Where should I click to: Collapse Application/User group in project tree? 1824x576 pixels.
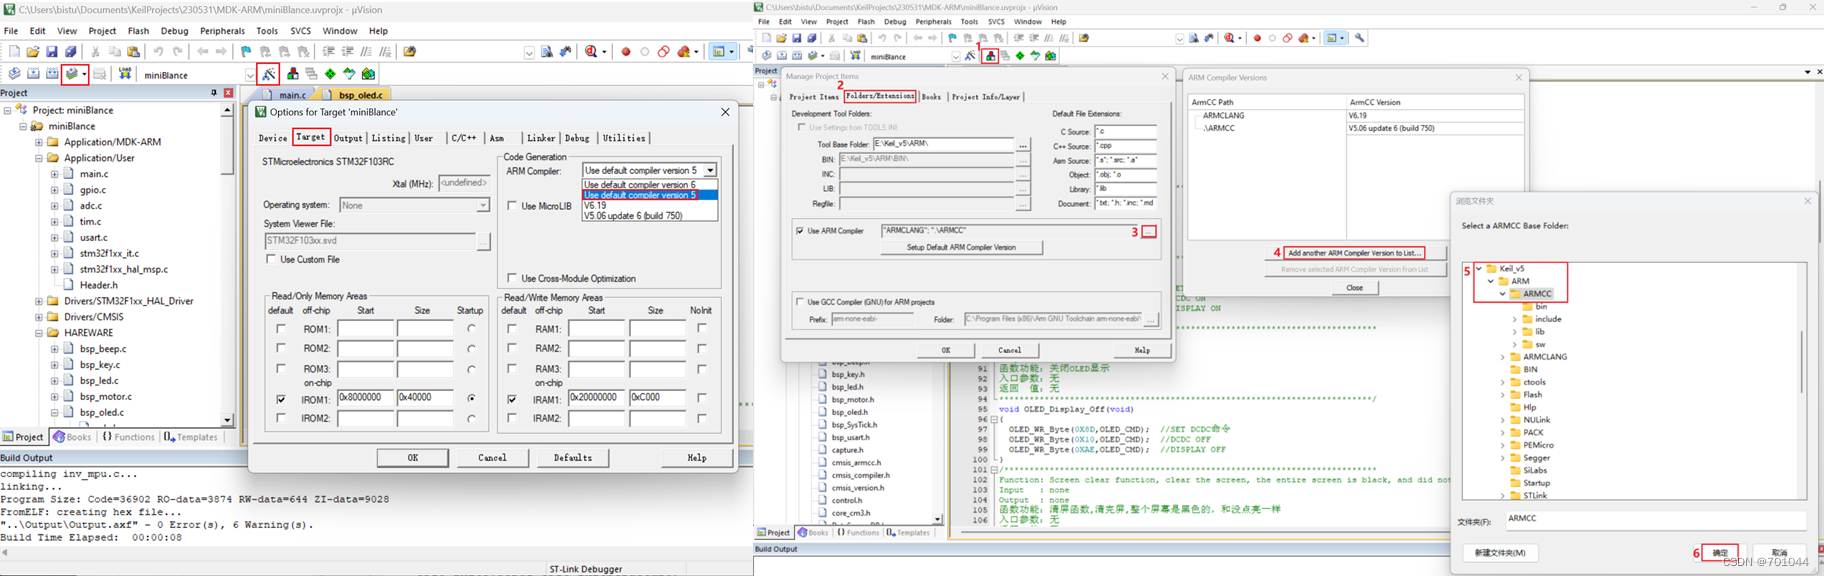point(39,158)
